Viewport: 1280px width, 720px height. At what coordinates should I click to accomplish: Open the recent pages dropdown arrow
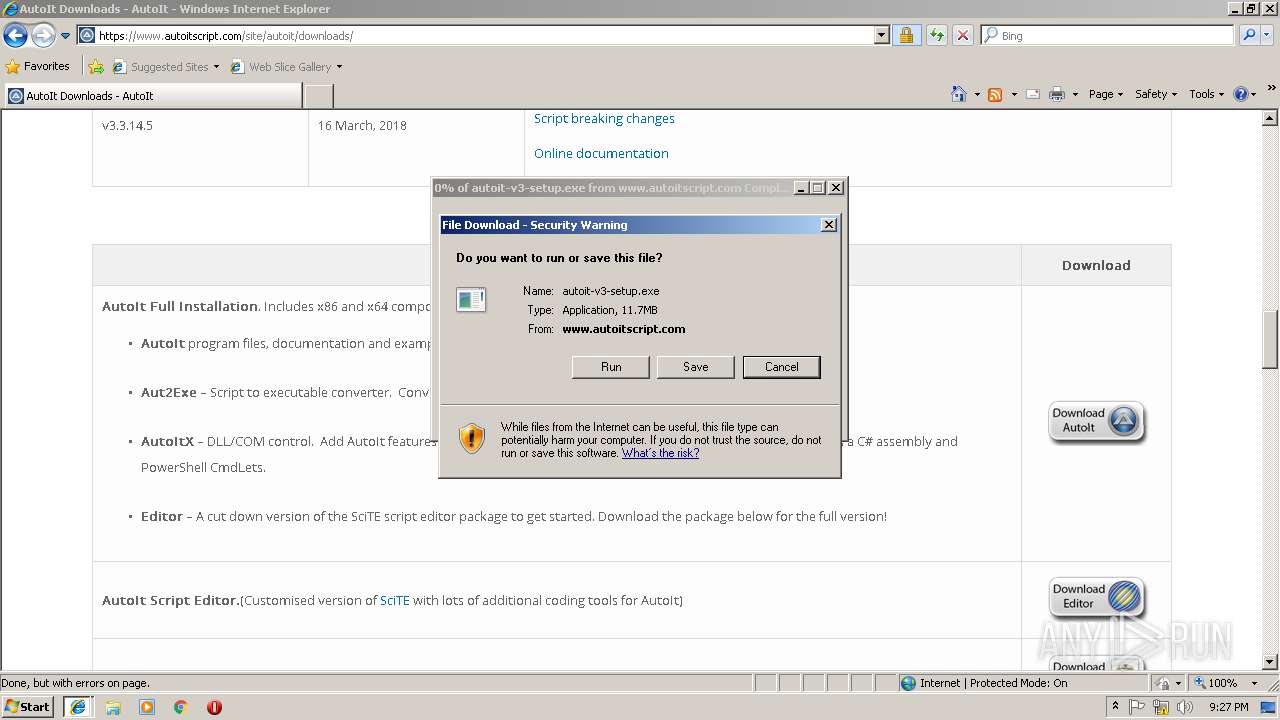[x=65, y=36]
